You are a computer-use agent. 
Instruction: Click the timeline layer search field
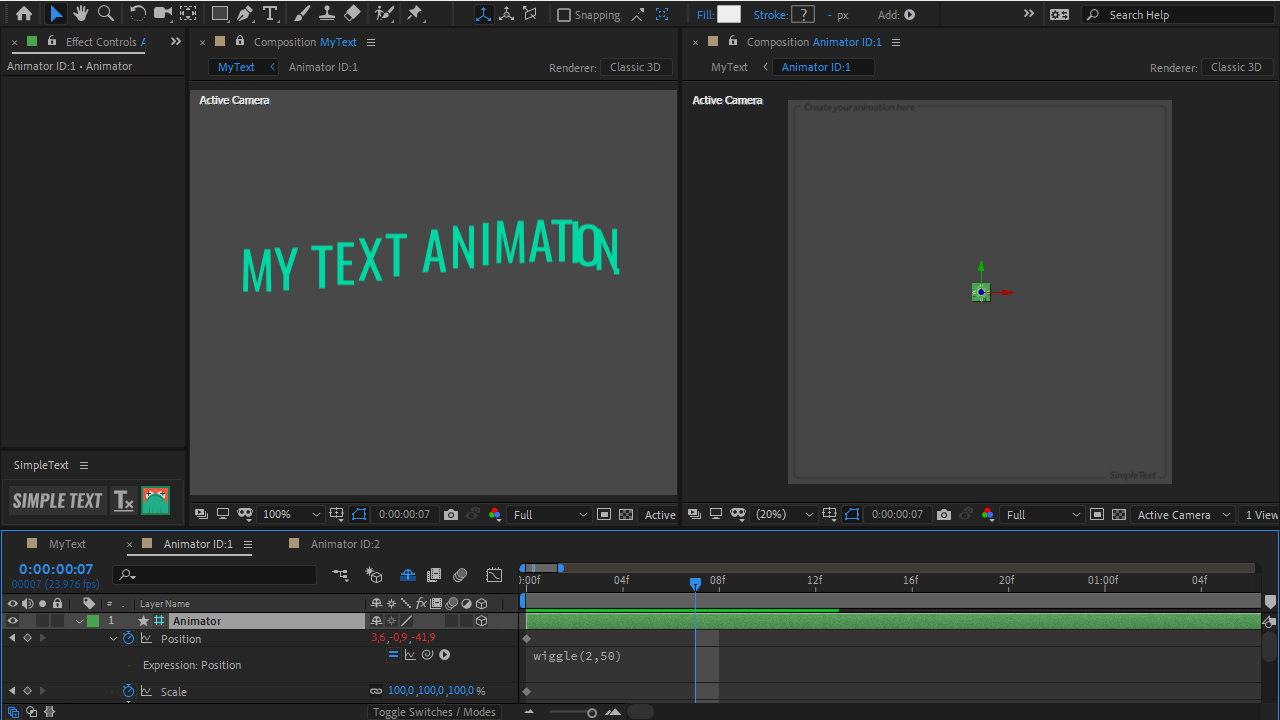(x=214, y=575)
